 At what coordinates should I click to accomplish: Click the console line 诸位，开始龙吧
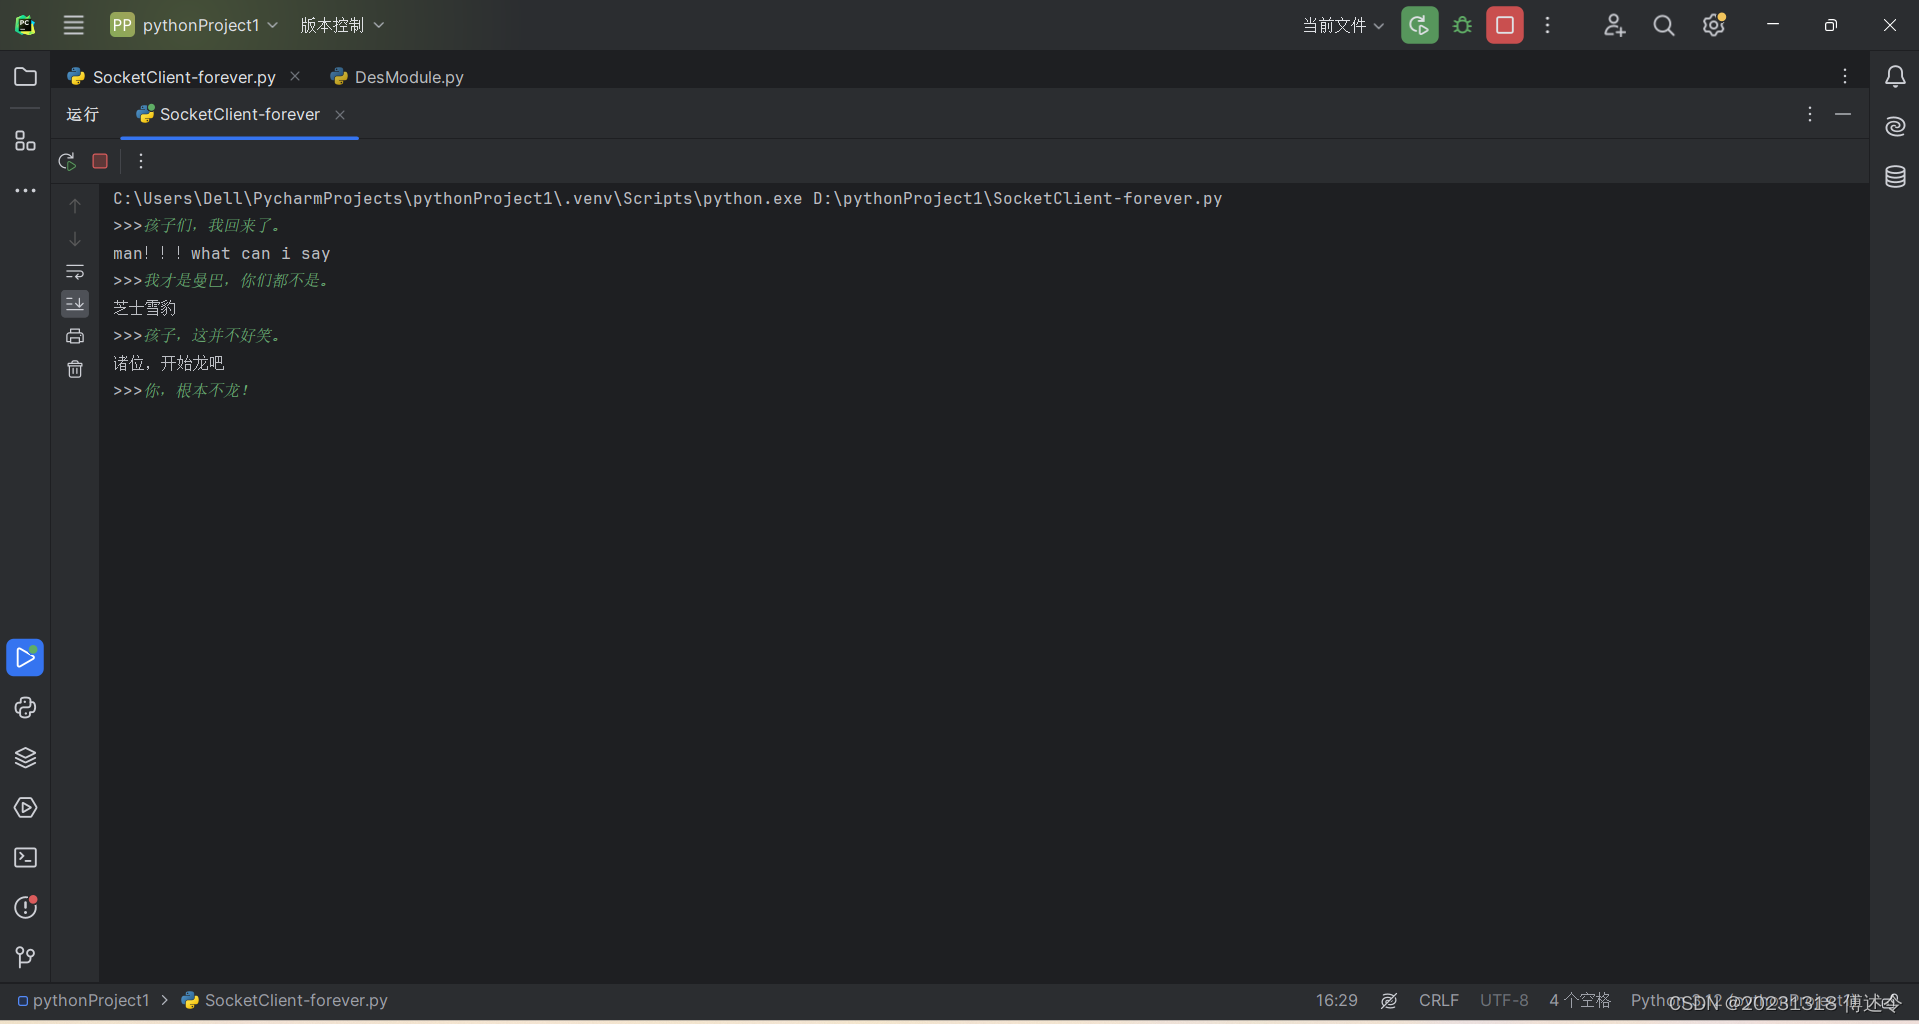(168, 363)
